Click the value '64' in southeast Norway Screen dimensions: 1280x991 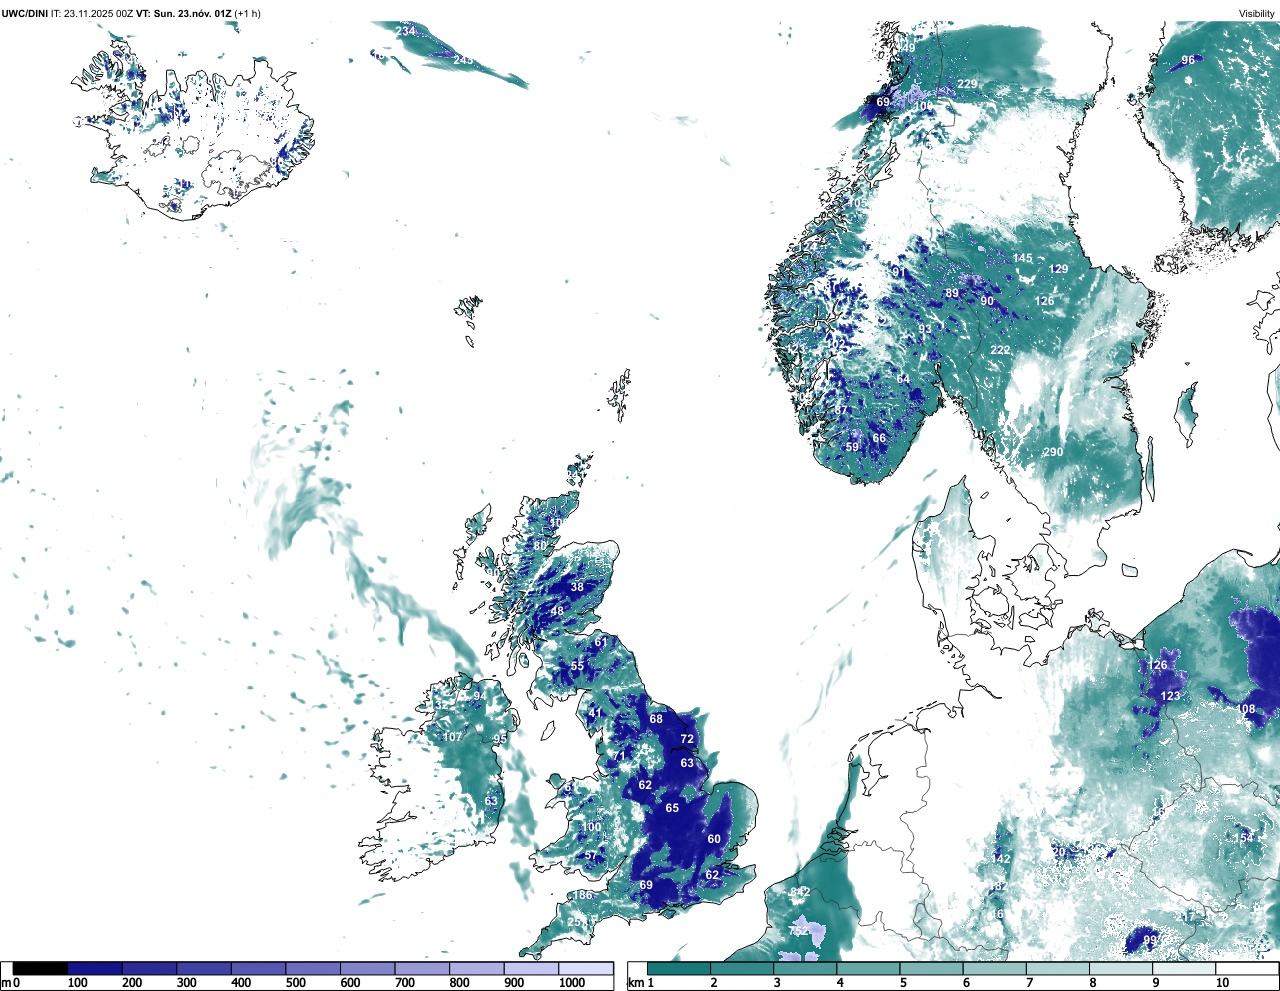904,379
